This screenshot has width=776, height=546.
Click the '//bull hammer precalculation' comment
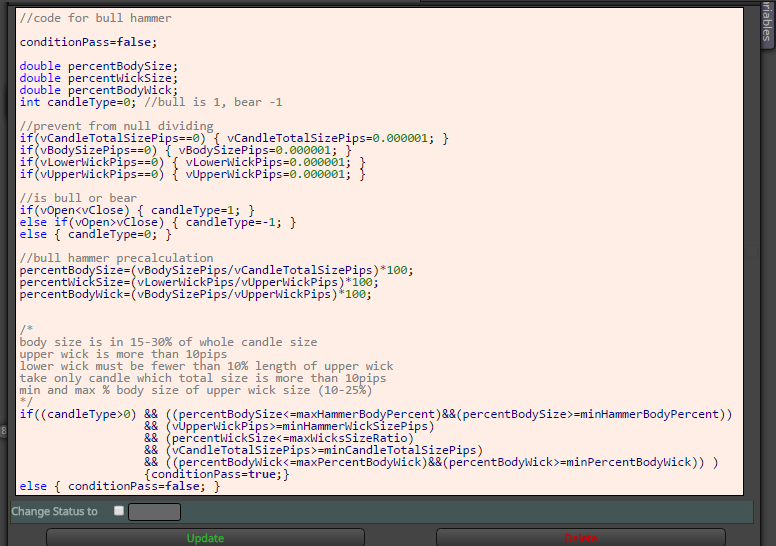coord(116,258)
